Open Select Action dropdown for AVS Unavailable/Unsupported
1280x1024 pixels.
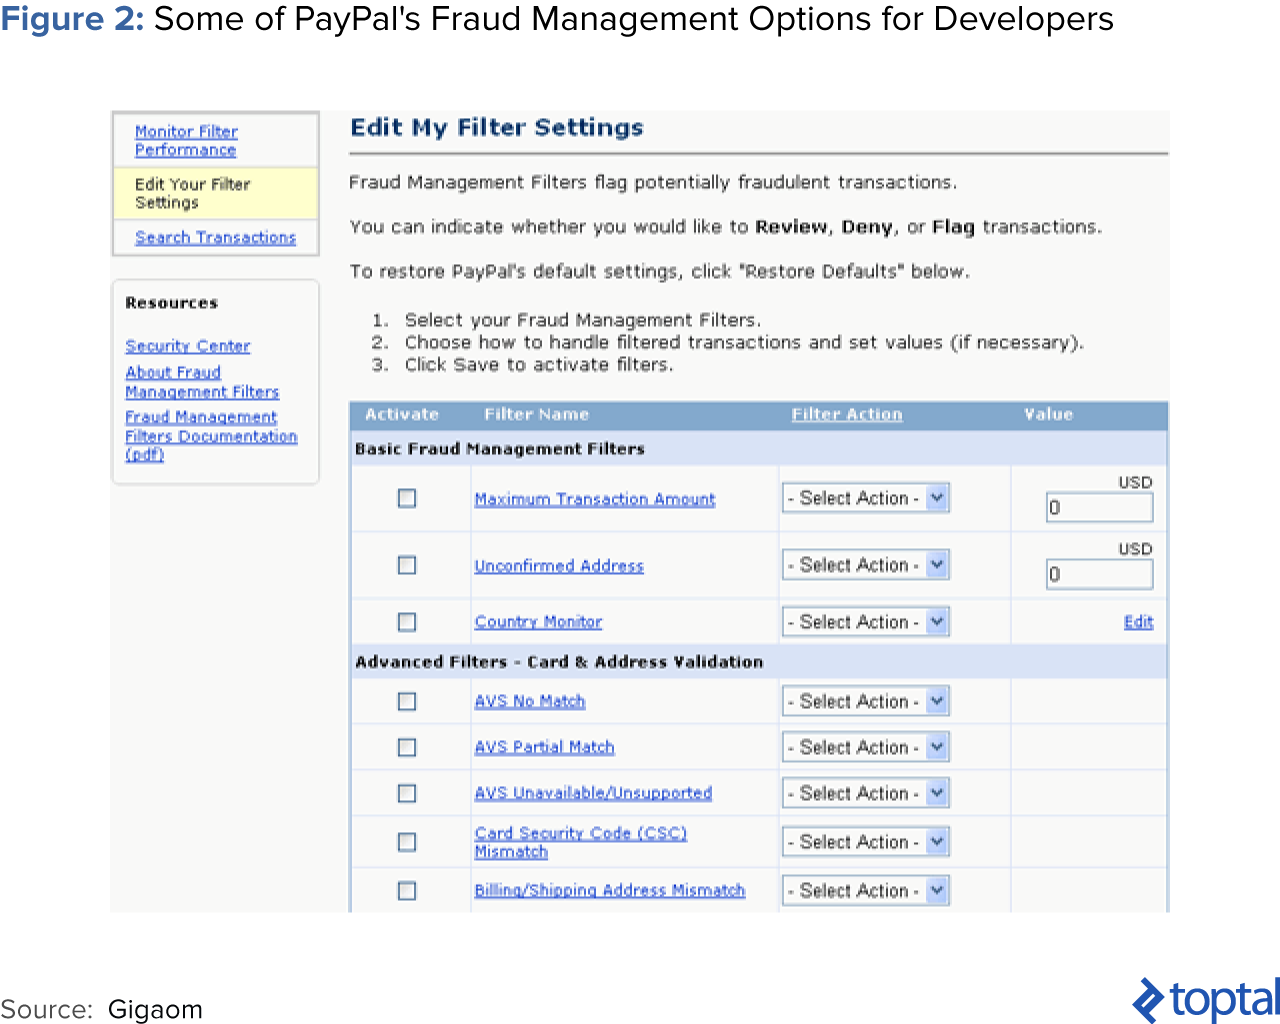point(866,793)
